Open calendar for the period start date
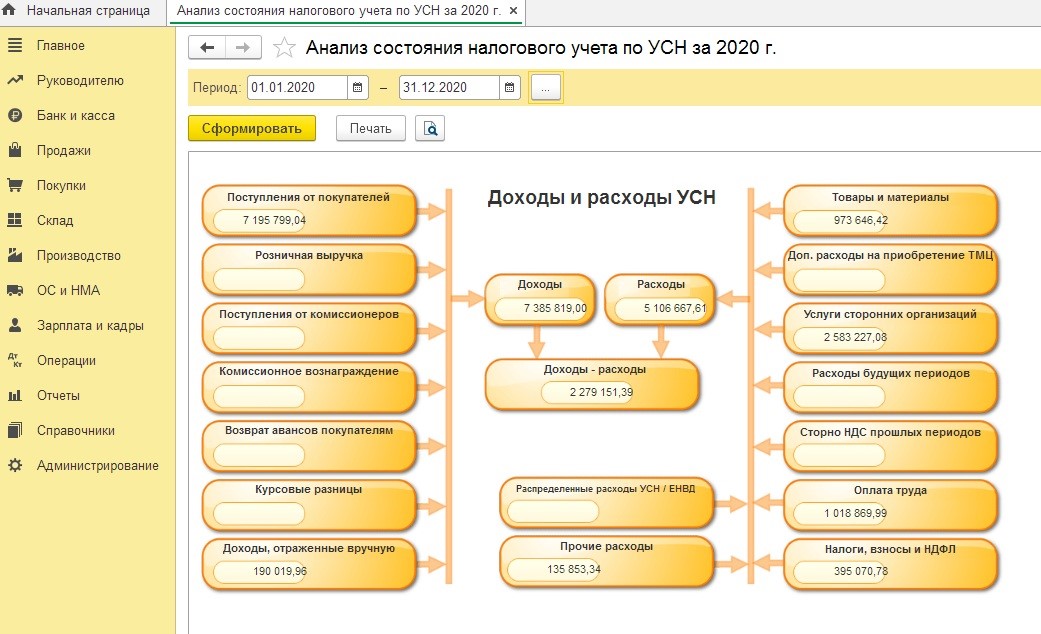Screen dimensions: 1041x634 pyautogui.click(x=357, y=88)
